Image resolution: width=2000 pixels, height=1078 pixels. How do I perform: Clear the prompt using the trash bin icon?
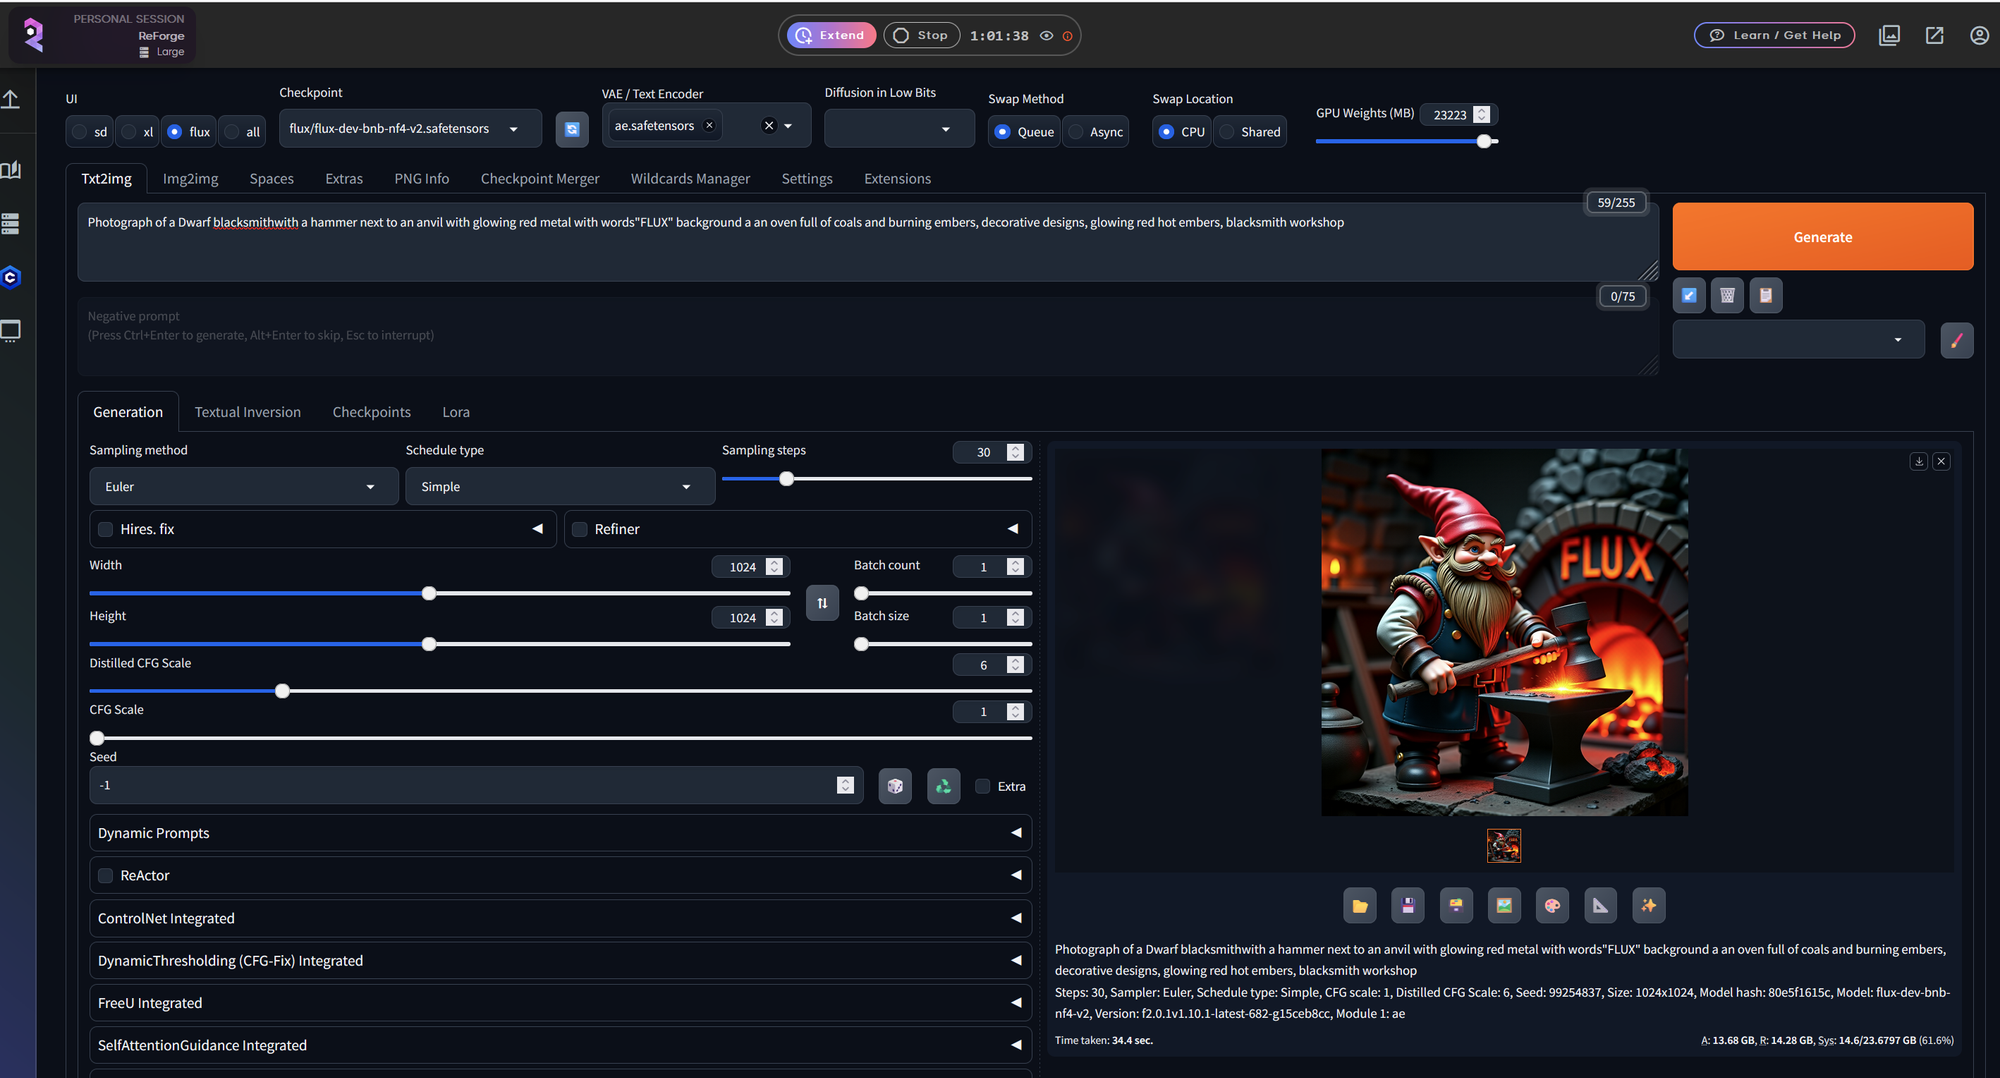1727,295
